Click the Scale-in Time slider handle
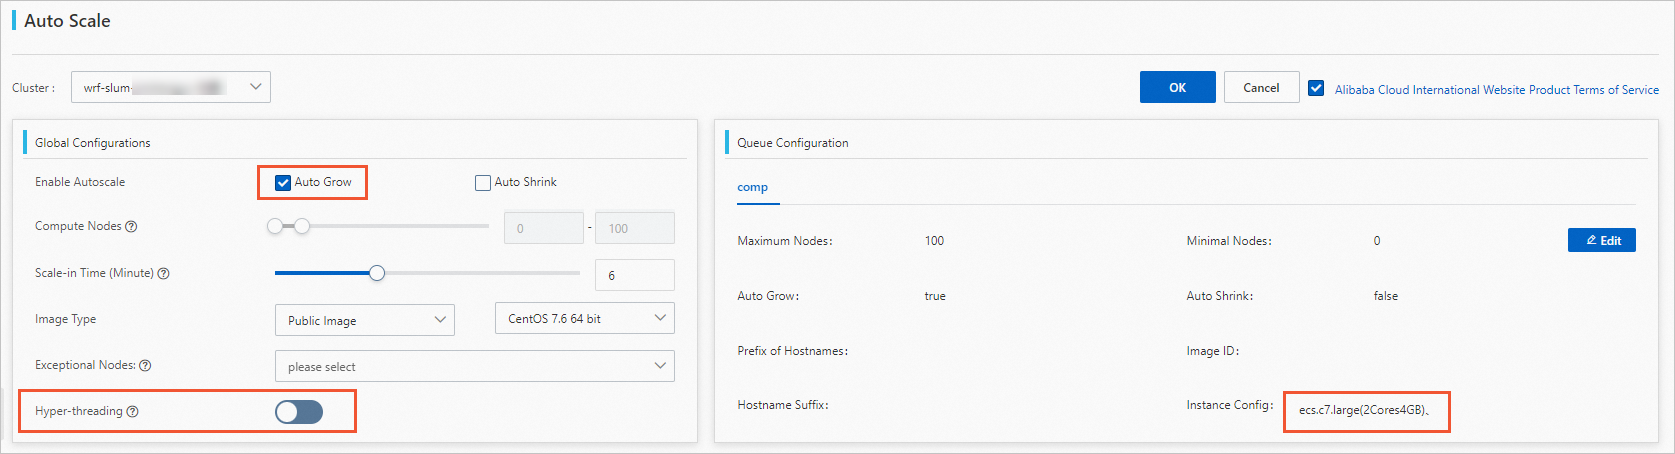The image size is (1675, 454). 377,273
